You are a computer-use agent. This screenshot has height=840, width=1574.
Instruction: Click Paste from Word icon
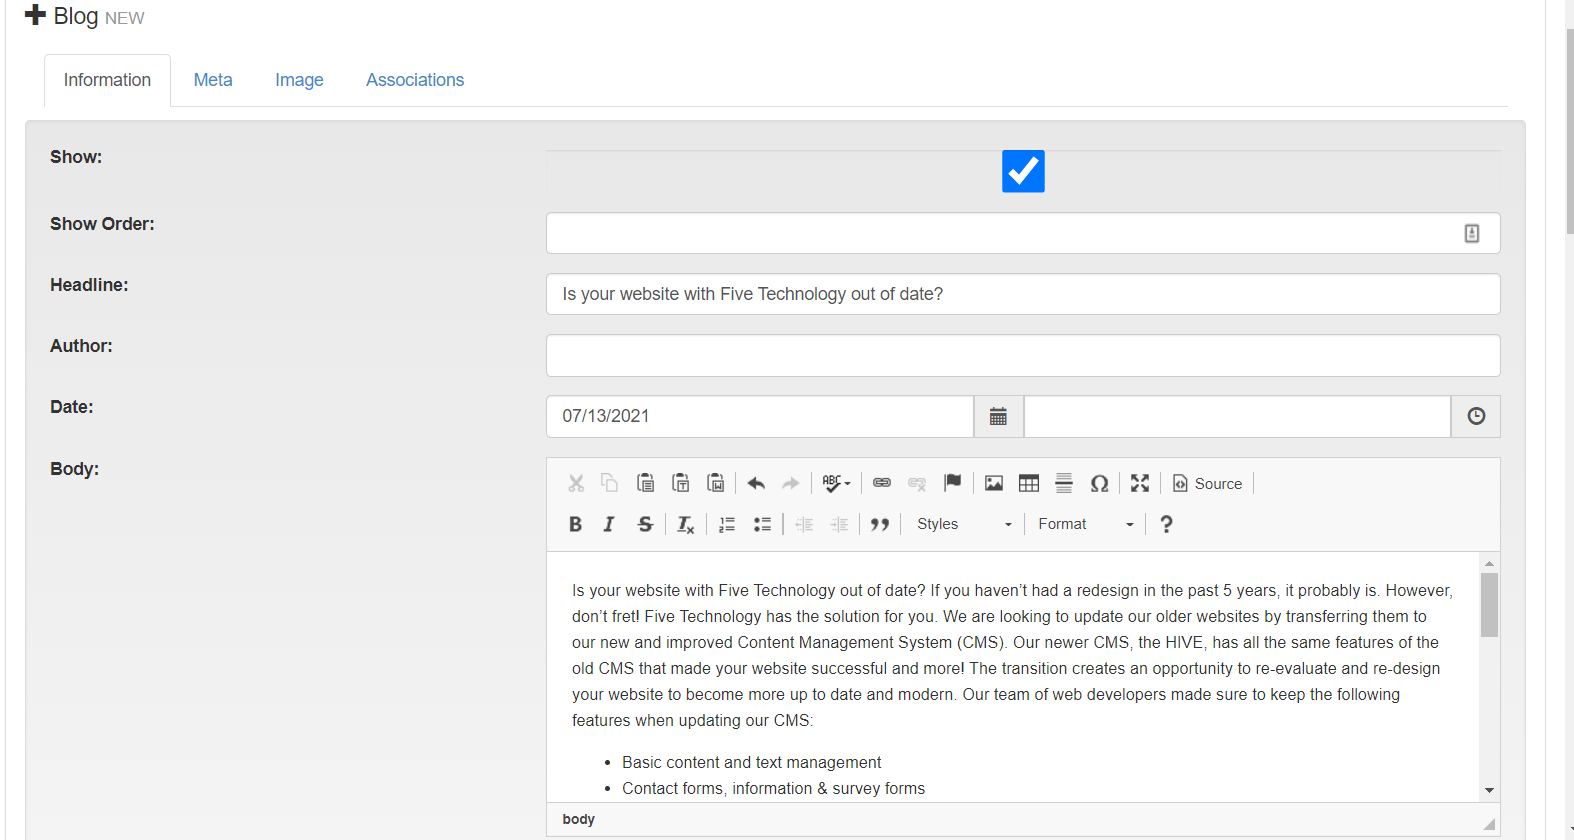coord(716,484)
